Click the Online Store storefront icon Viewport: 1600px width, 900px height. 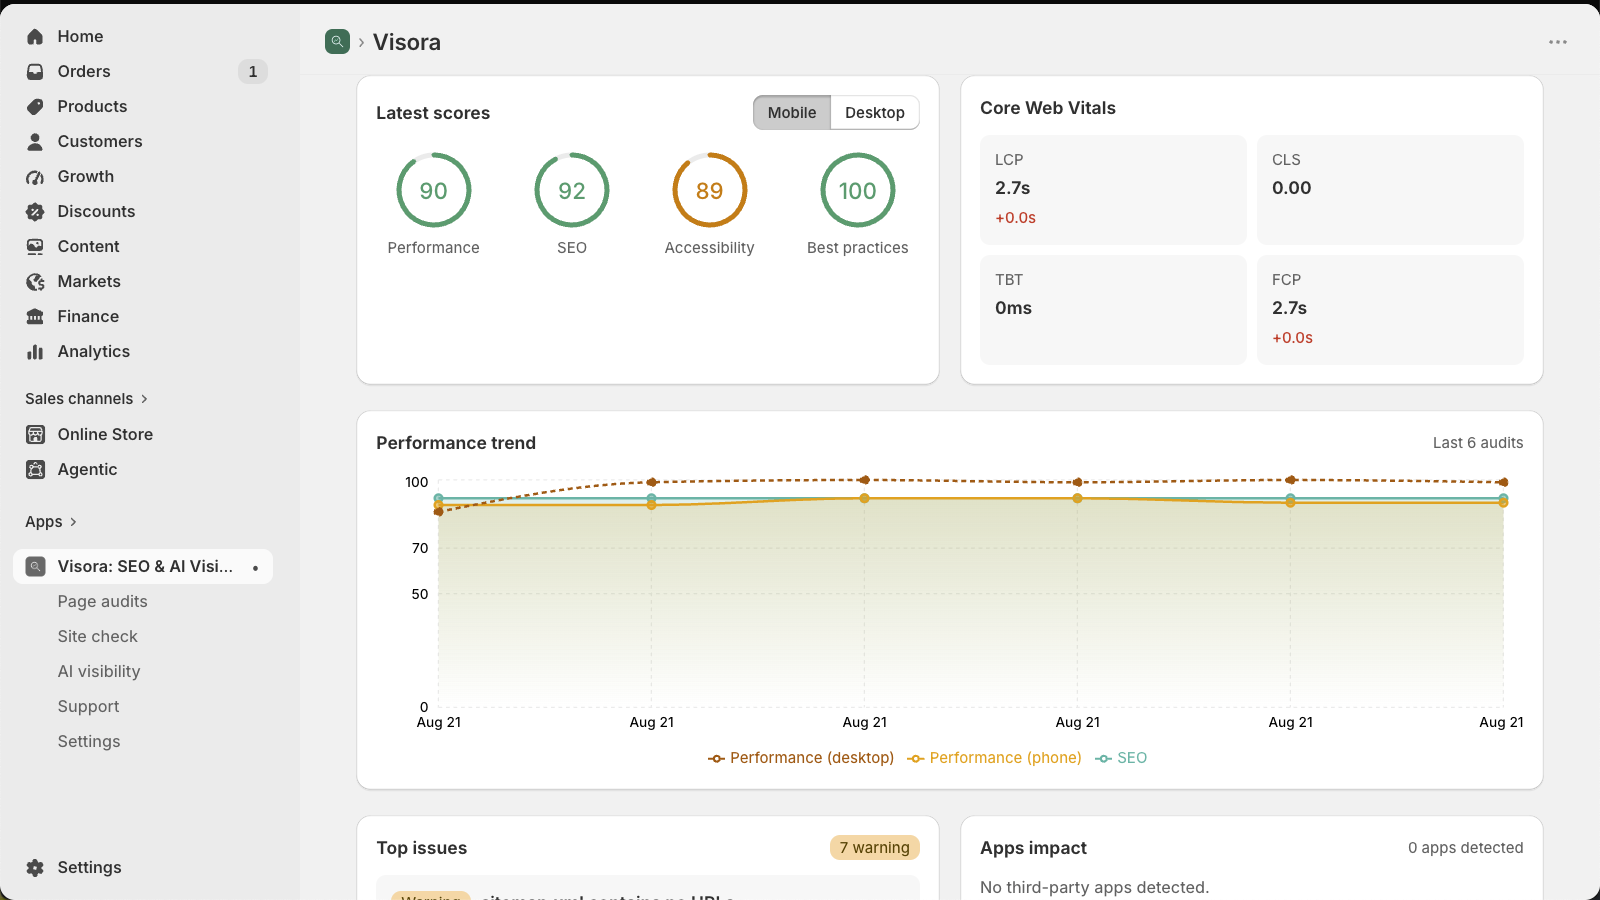click(x=35, y=435)
